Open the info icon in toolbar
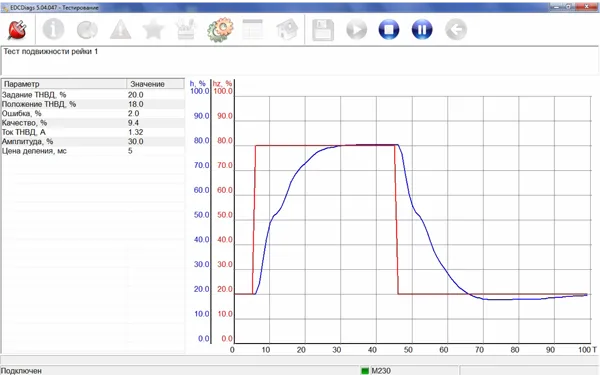This screenshot has height=375, width=600. [x=53, y=29]
